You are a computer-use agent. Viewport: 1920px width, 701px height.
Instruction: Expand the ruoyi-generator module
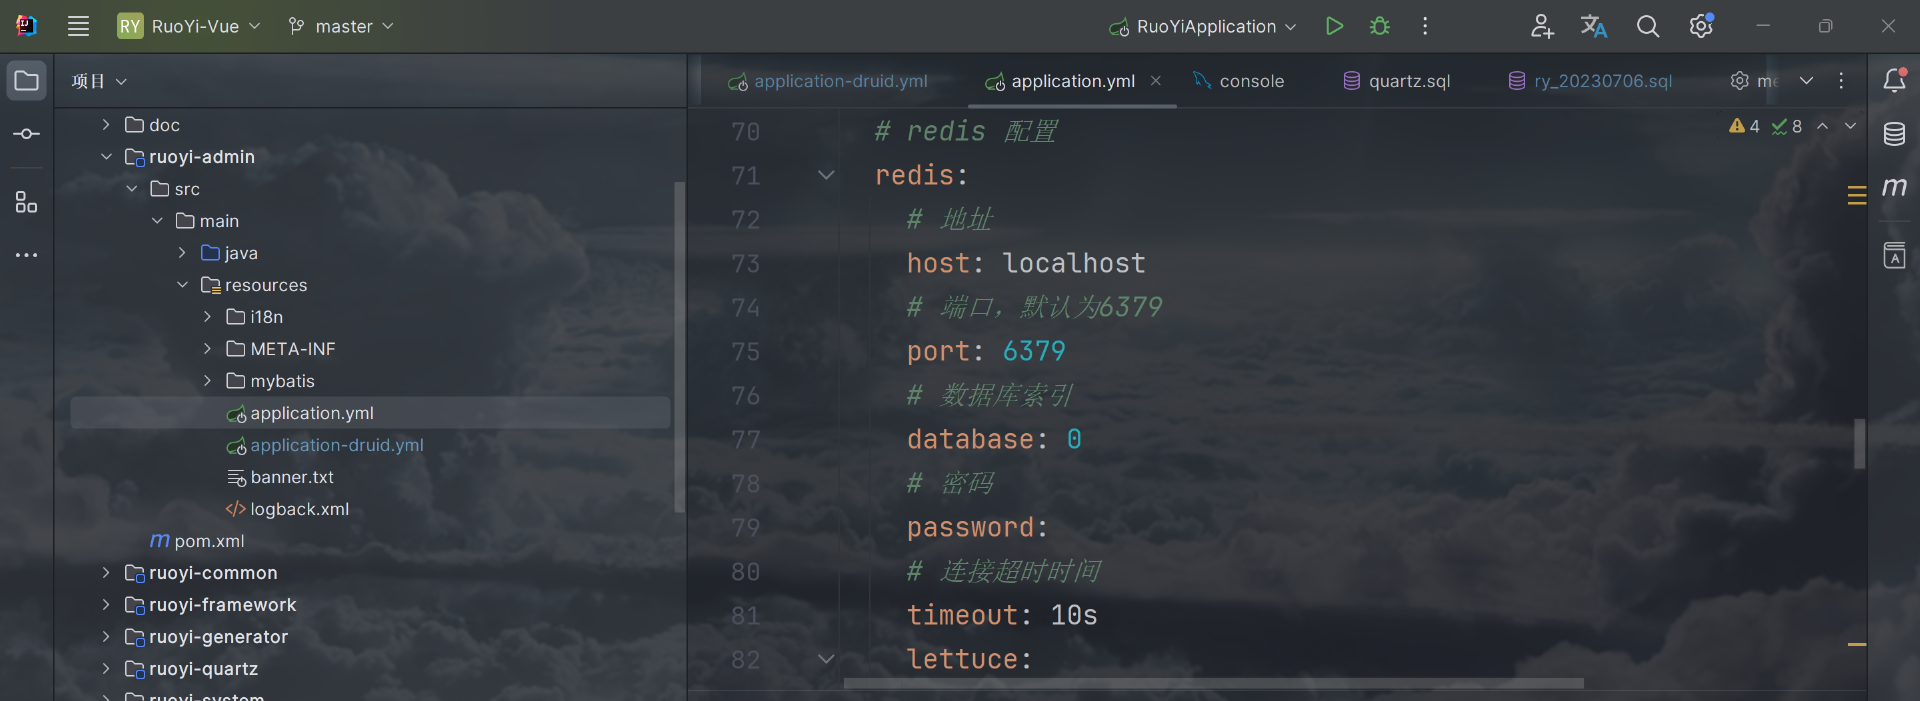pos(106,637)
